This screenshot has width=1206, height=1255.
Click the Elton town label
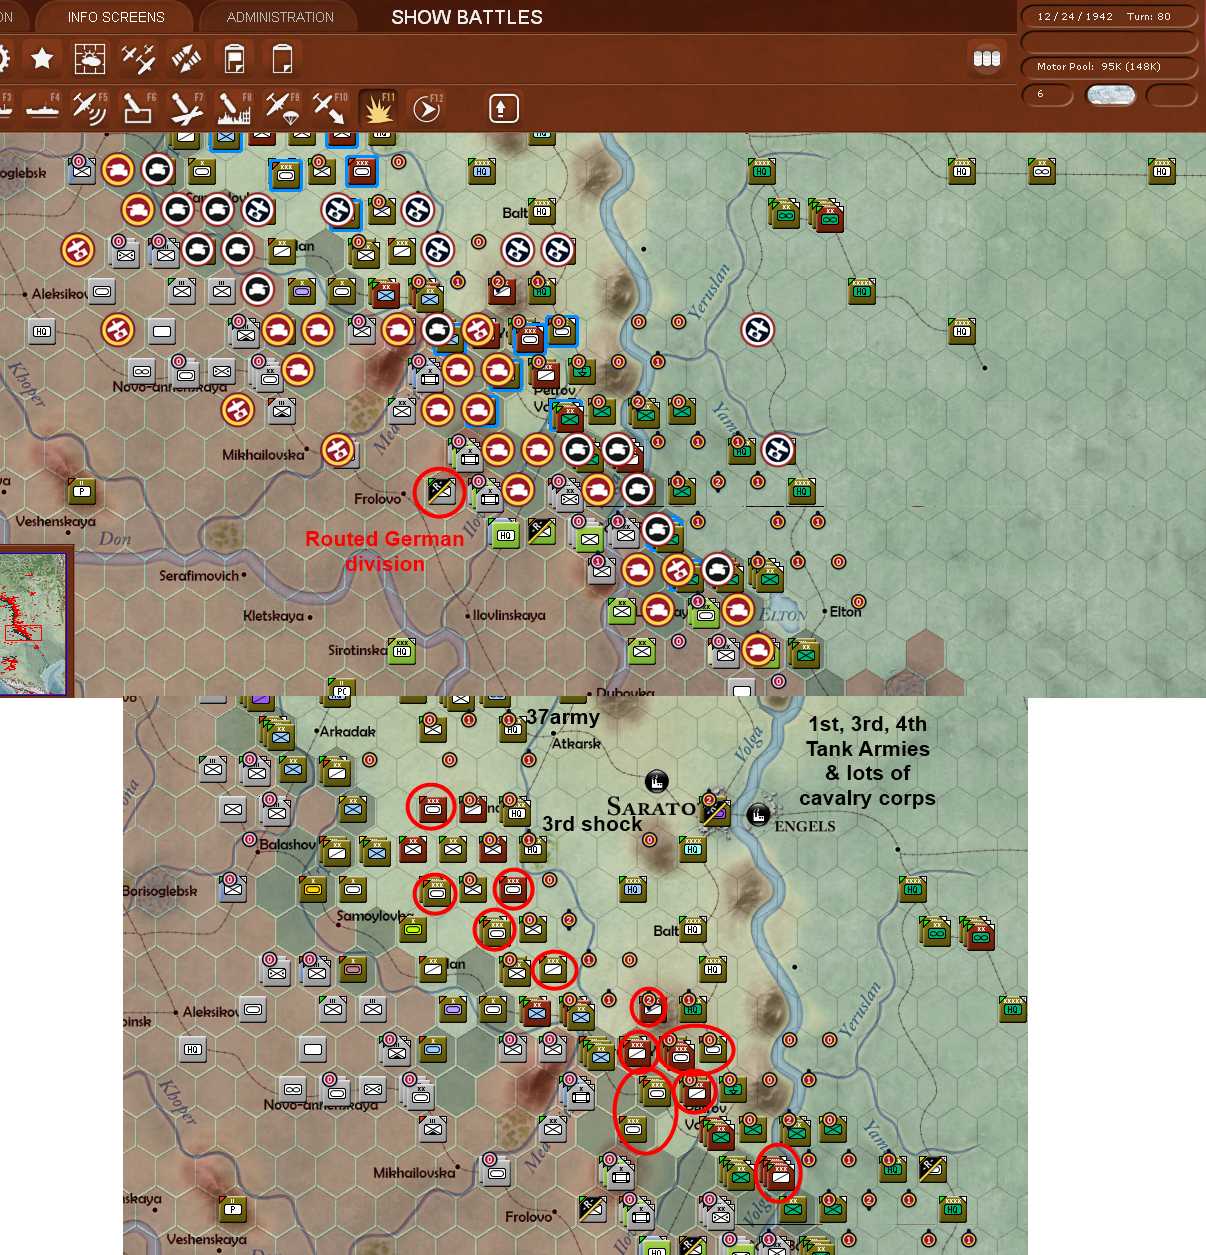tap(845, 611)
